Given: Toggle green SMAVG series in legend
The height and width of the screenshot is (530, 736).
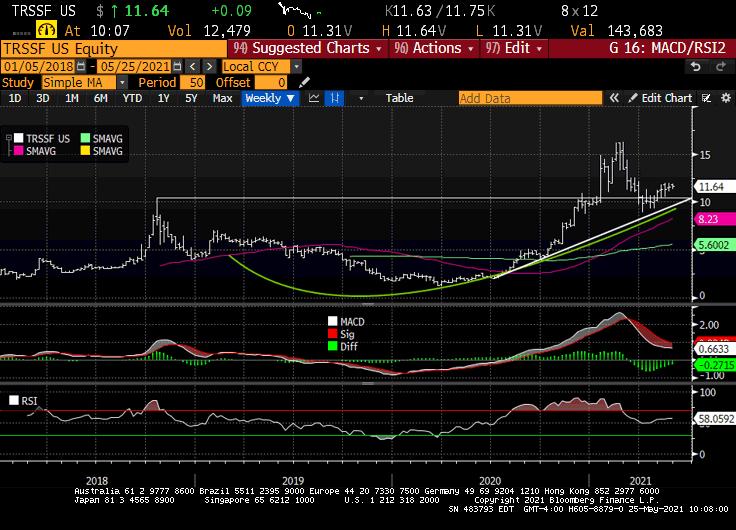Looking at the screenshot, I should click(85, 138).
